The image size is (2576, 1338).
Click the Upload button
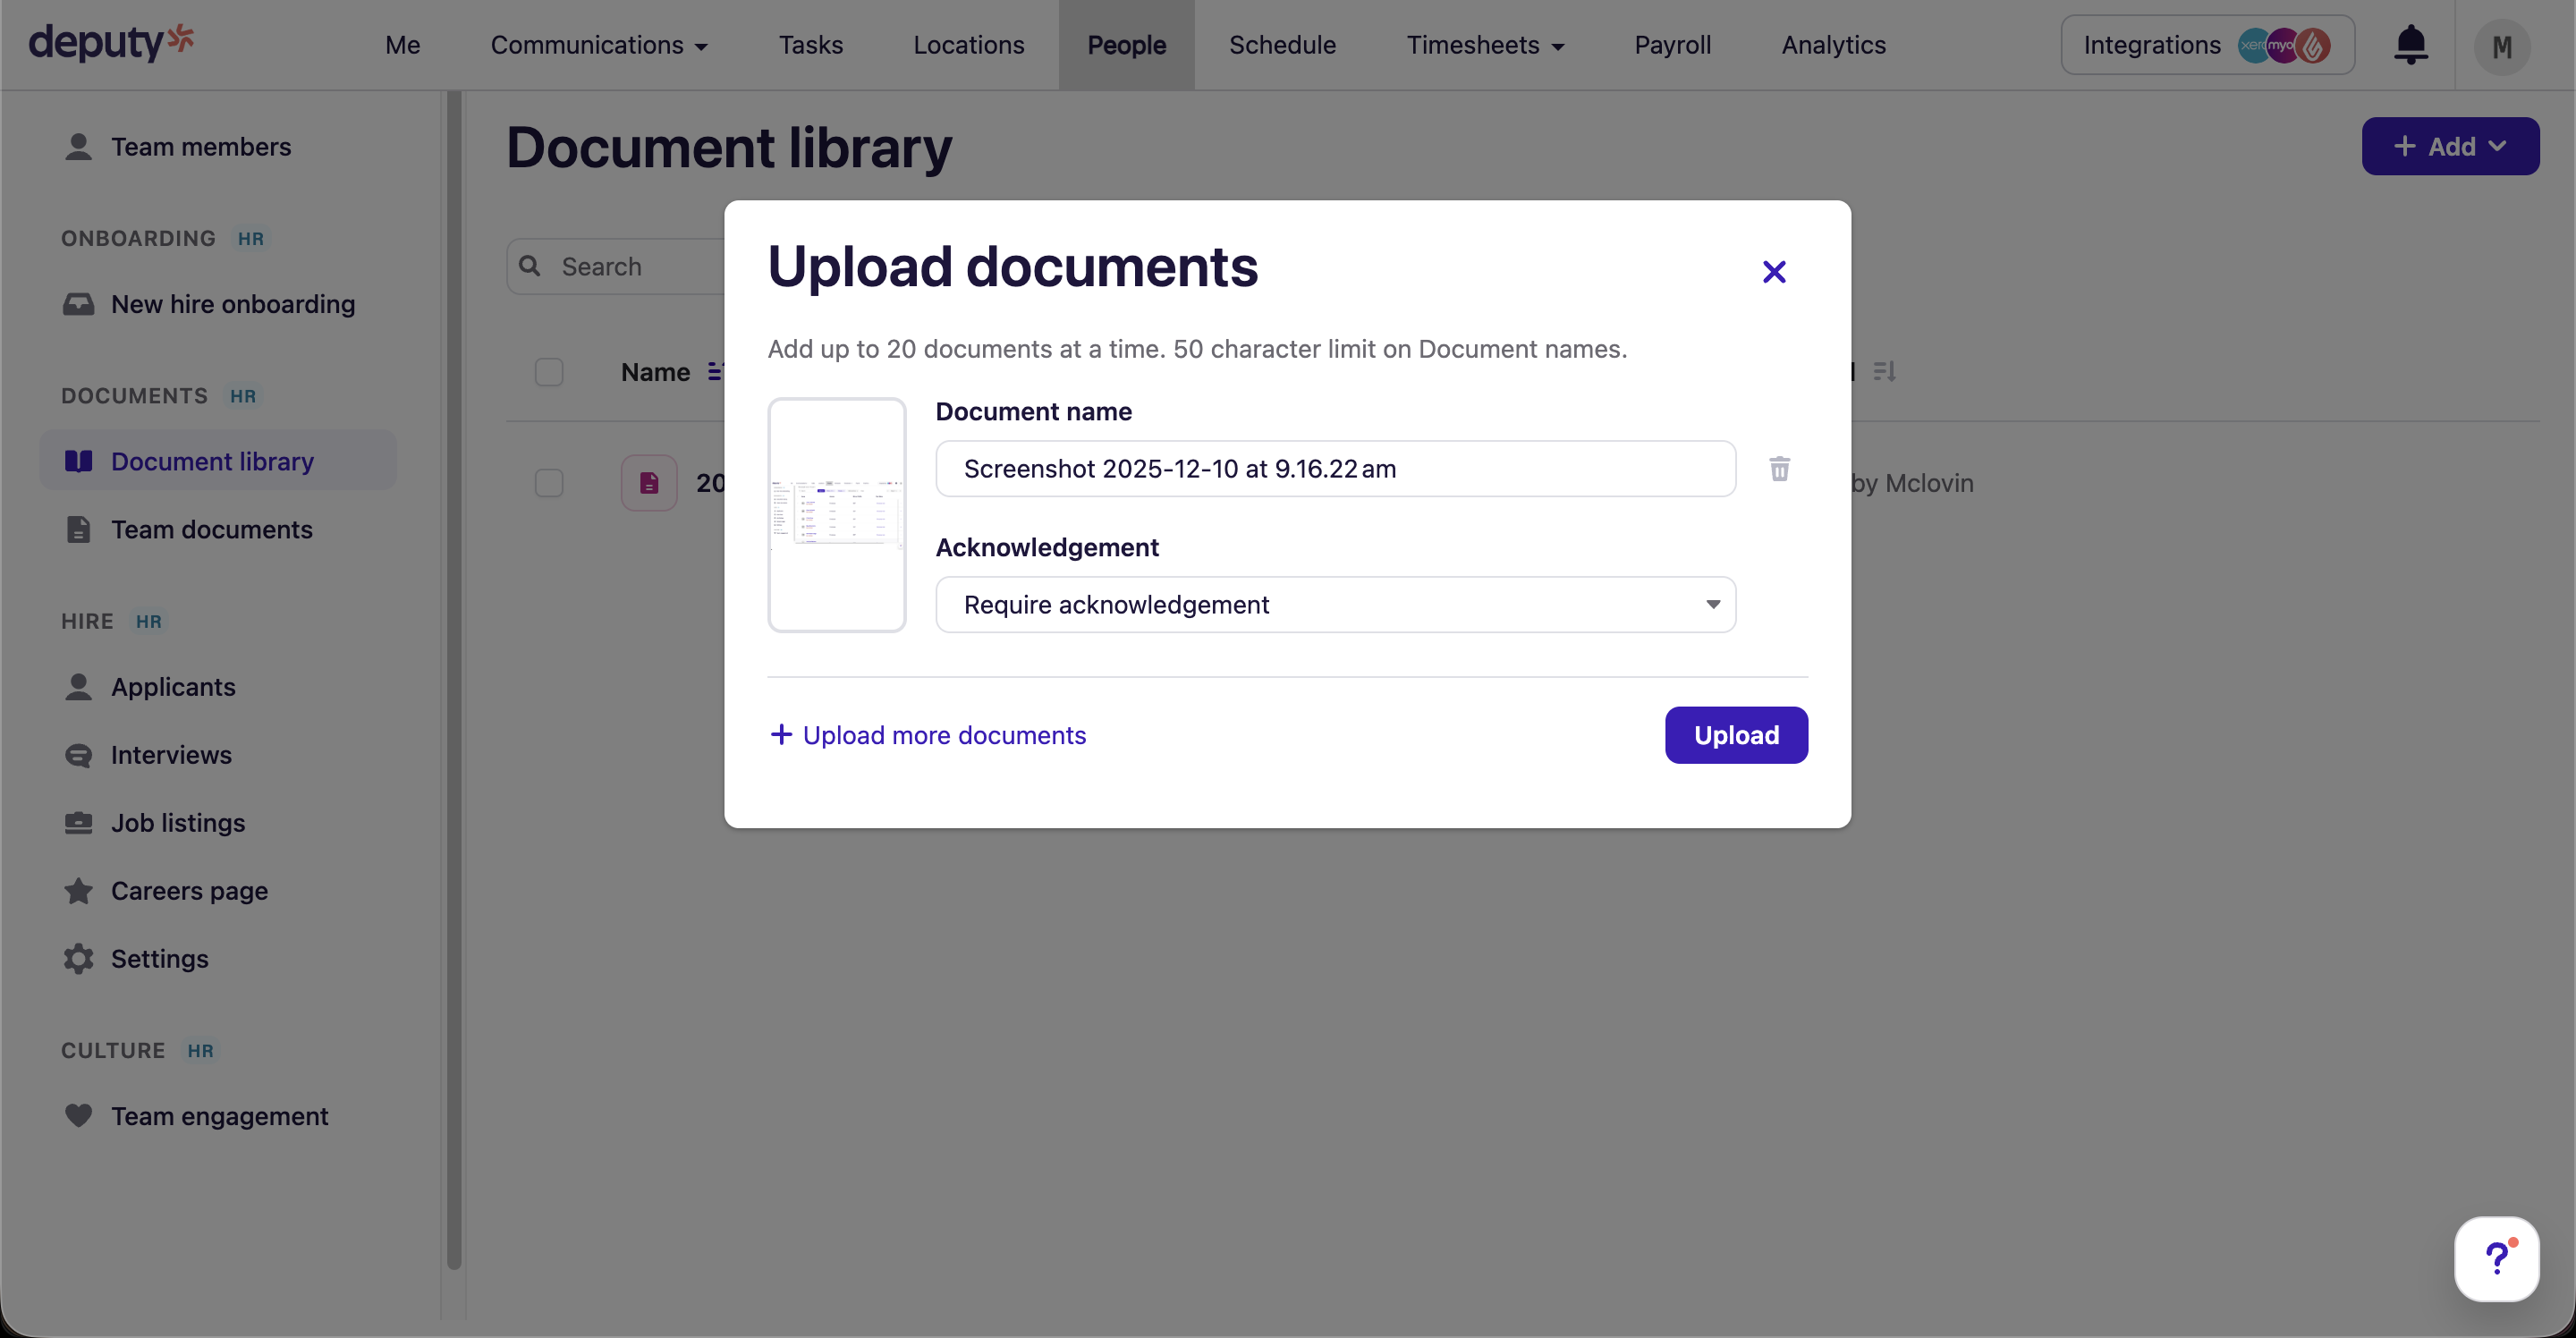[1736, 735]
